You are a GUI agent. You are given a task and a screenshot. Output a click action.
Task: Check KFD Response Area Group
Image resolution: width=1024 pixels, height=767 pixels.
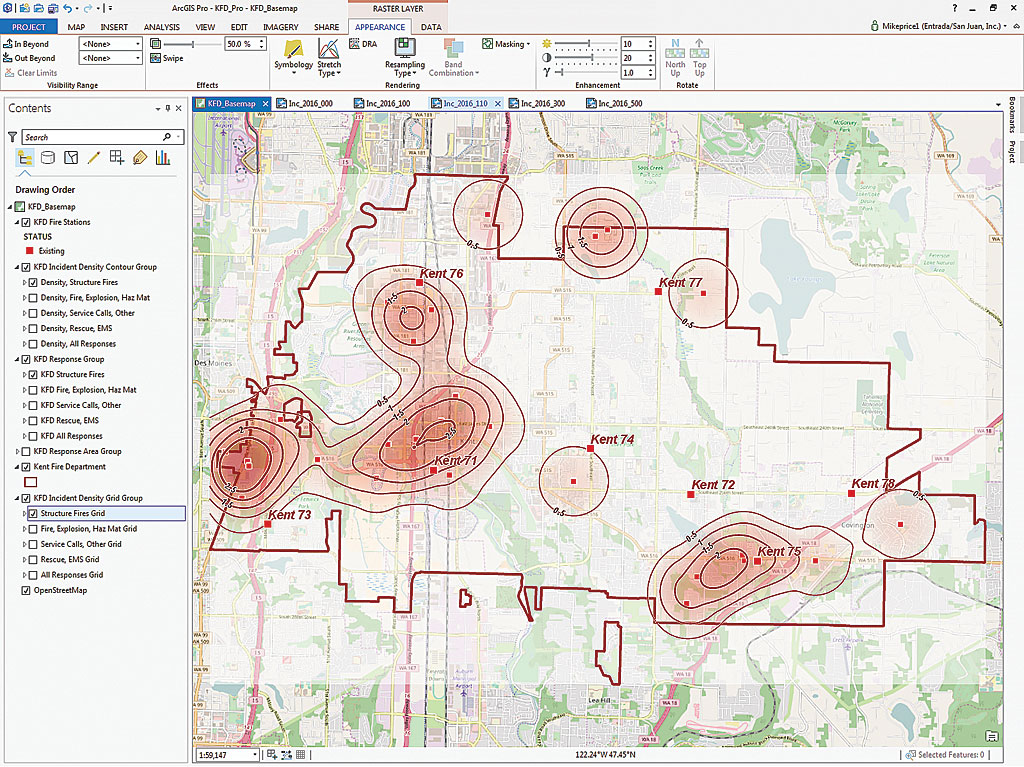pos(26,451)
